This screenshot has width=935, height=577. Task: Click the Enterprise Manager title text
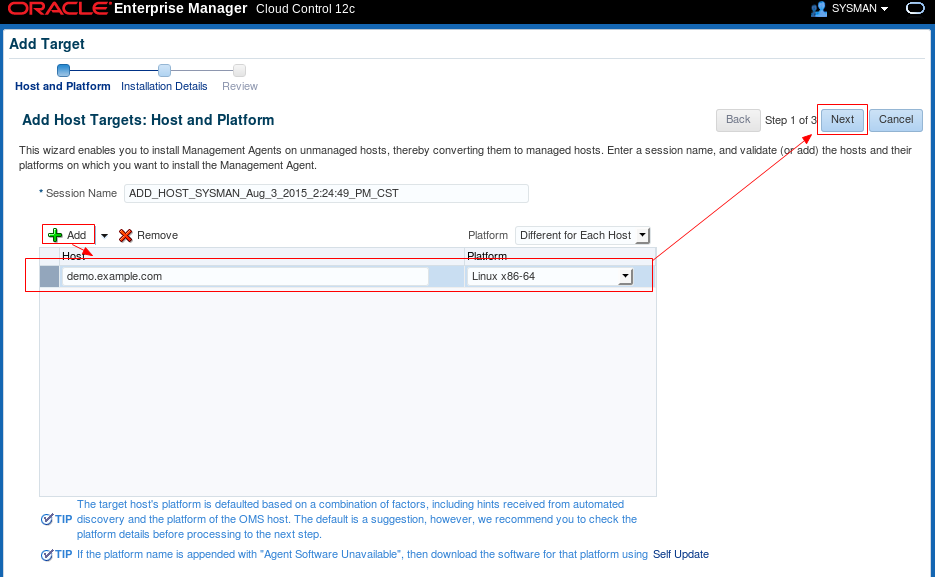[180, 8]
